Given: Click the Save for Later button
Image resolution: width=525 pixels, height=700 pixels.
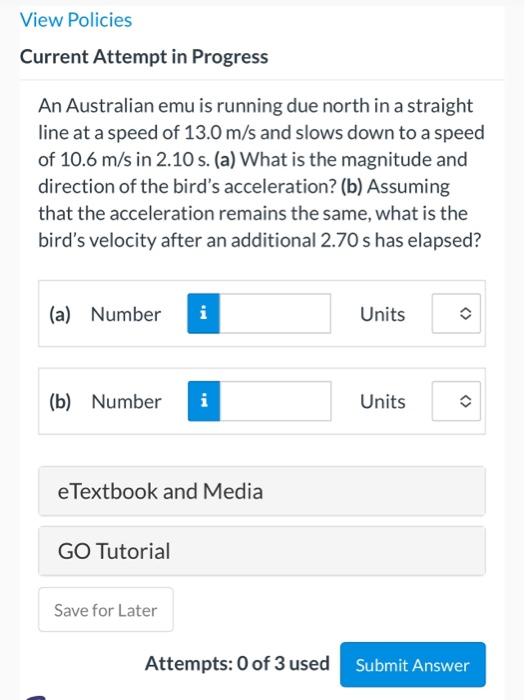Looking at the screenshot, I should (x=106, y=609).
